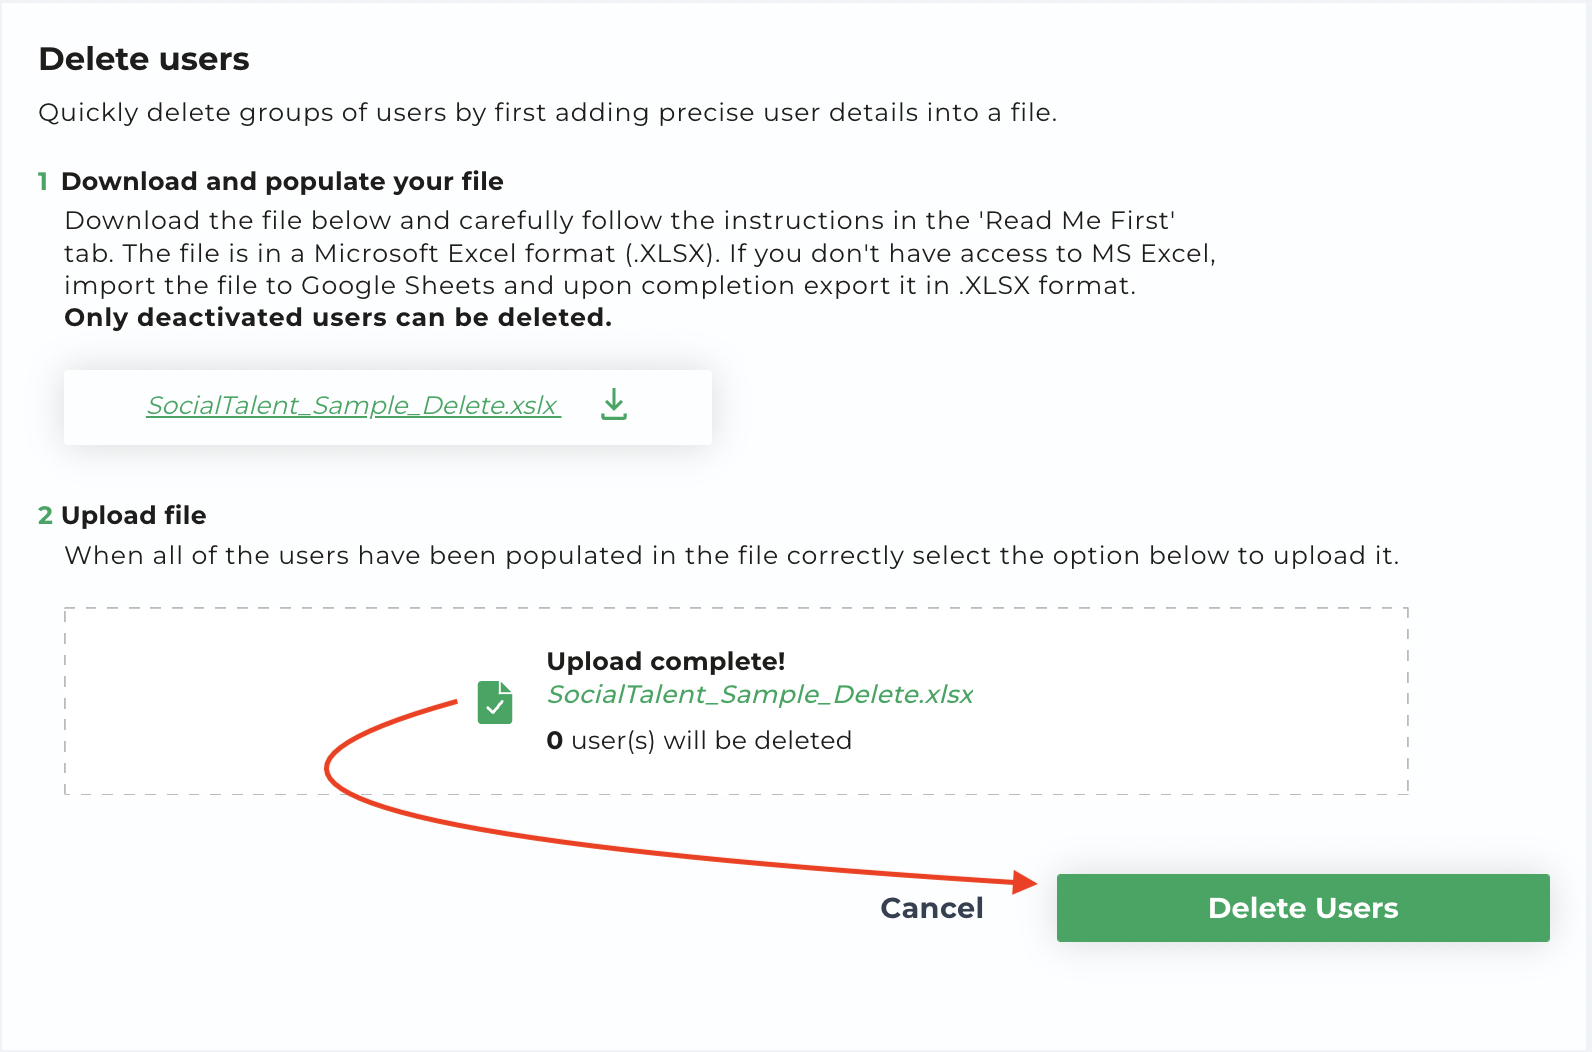The width and height of the screenshot is (1592, 1052).
Task: Click the green uploaded file checkmark icon
Action: [495, 702]
